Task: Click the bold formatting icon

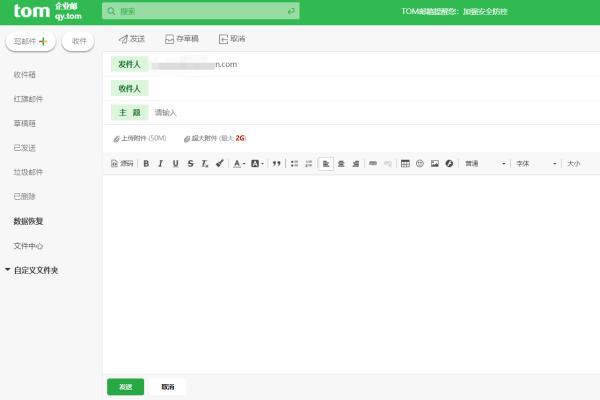Action: (x=146, y=164)
